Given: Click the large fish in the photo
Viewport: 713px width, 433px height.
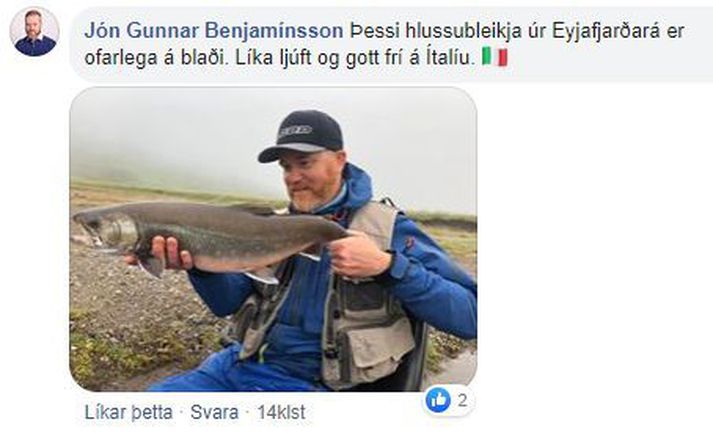Looking at the screenshot, I should [x=209, y=237].
